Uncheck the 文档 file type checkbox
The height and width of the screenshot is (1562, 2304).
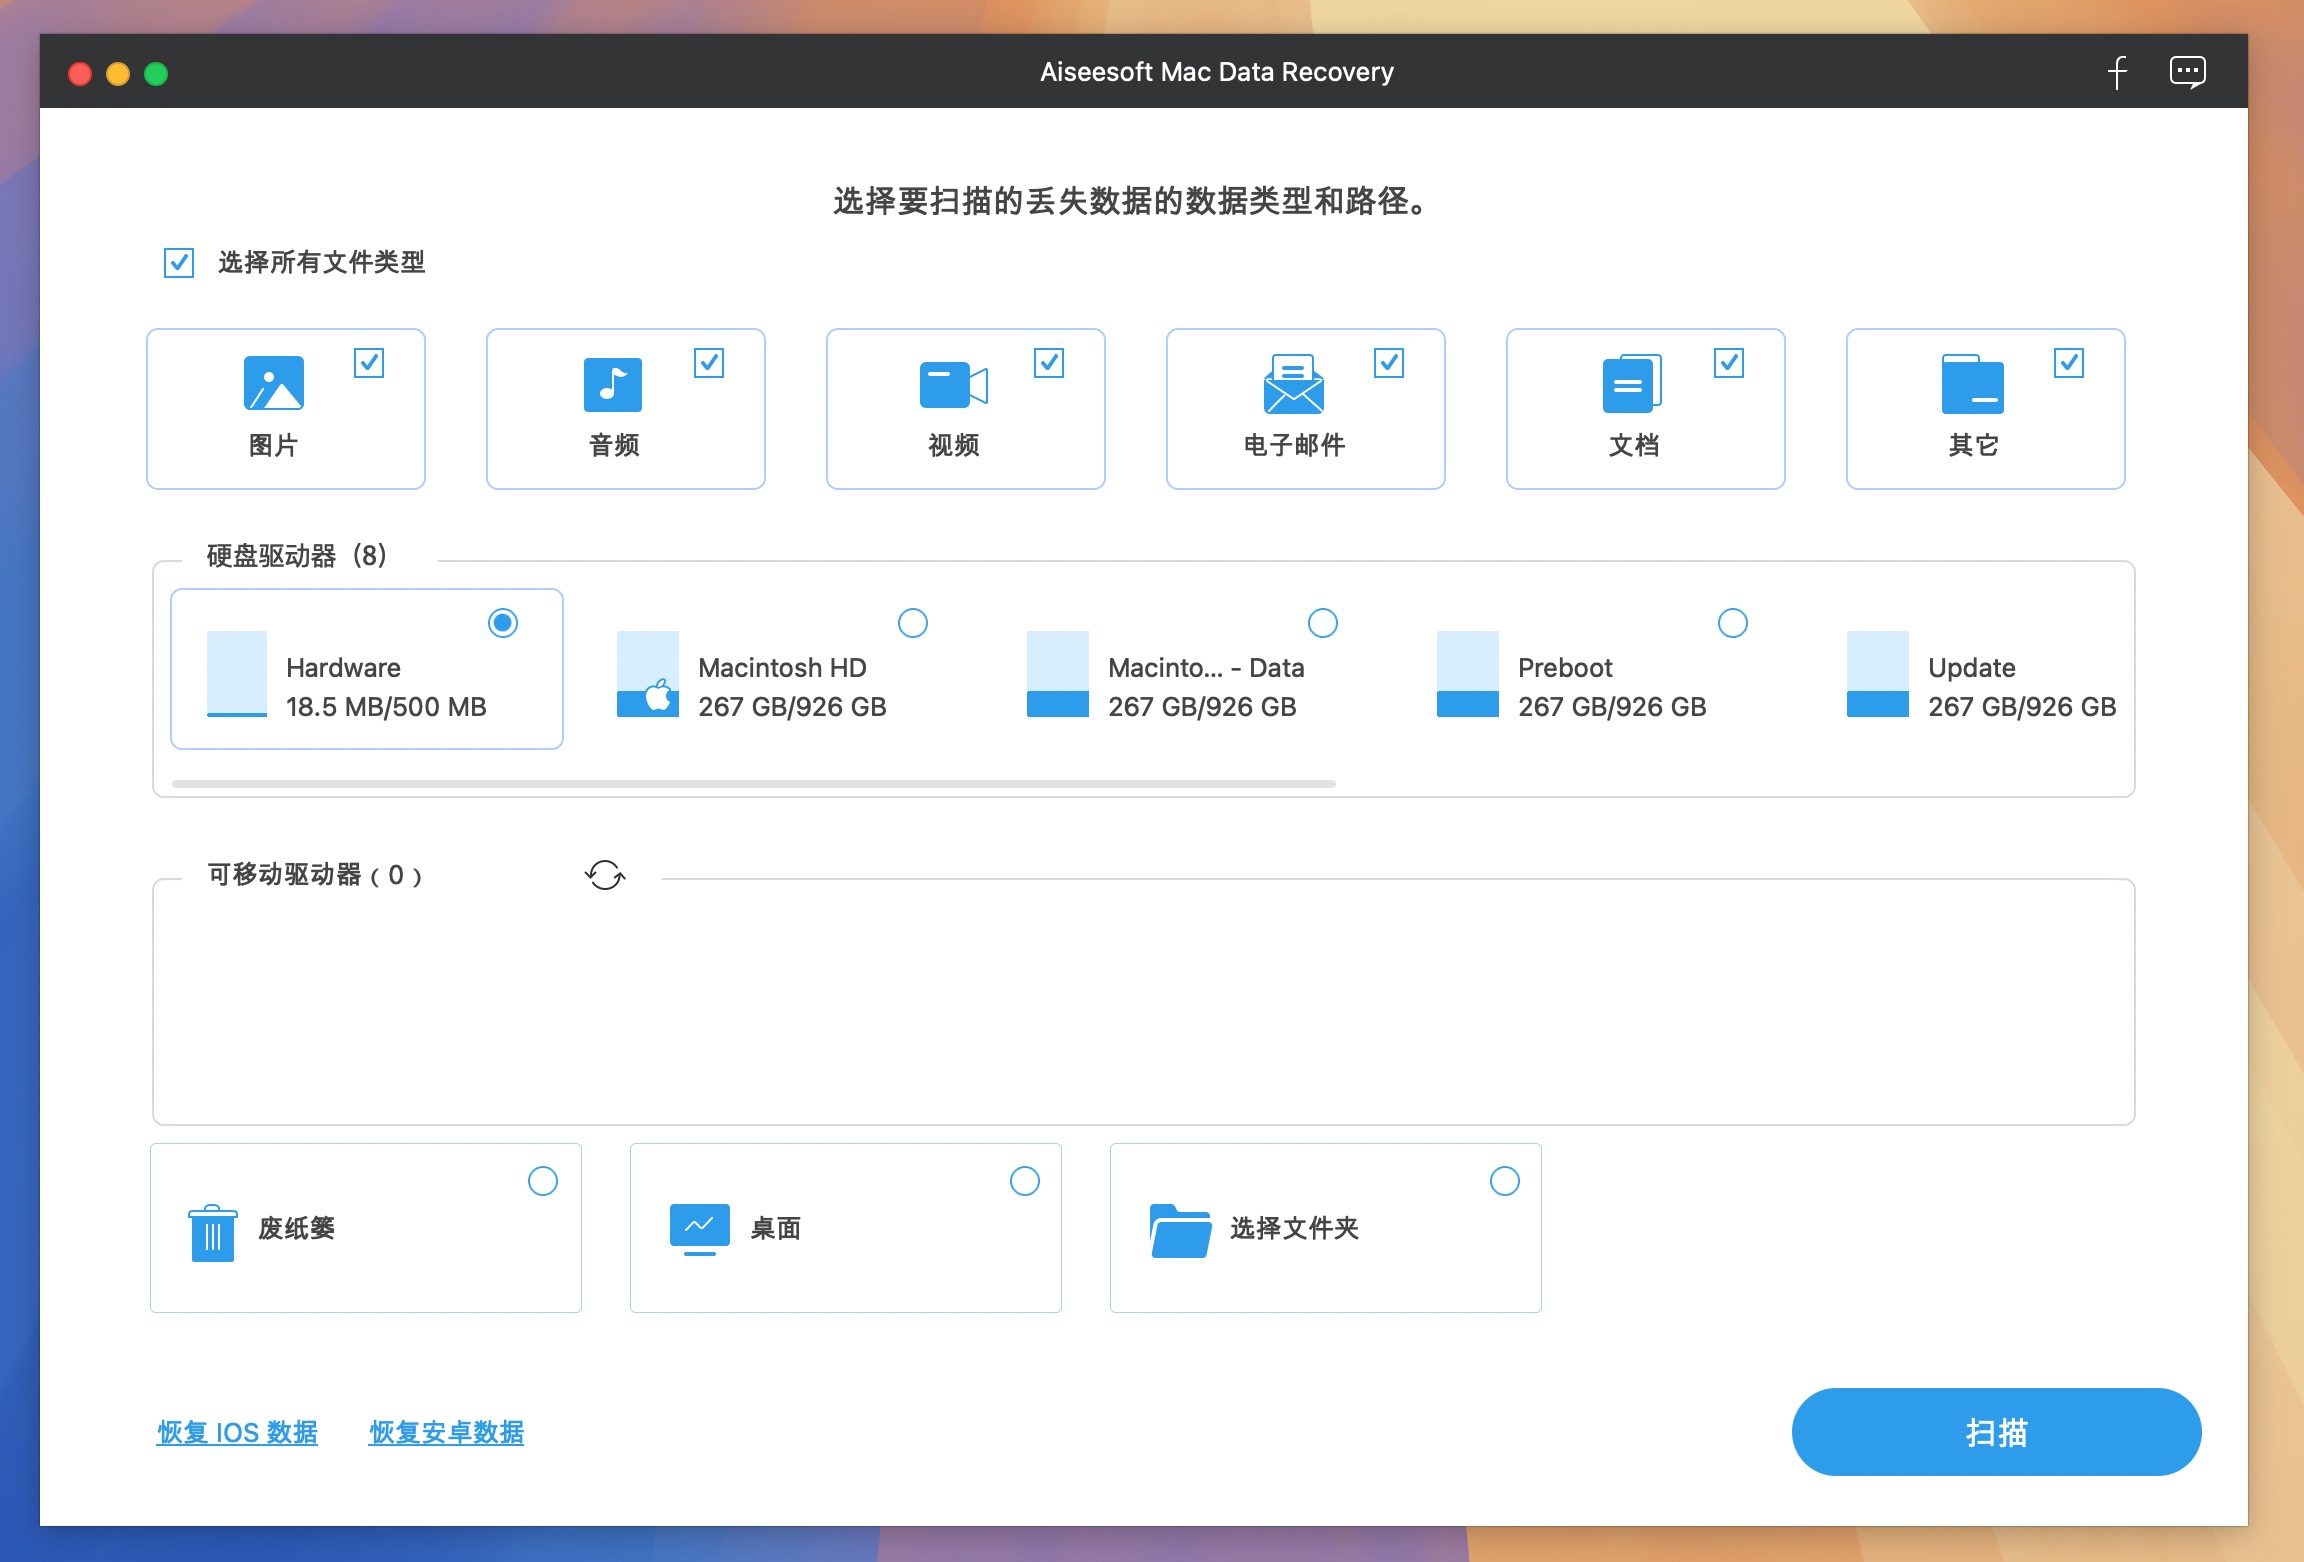coord(1729,363)
